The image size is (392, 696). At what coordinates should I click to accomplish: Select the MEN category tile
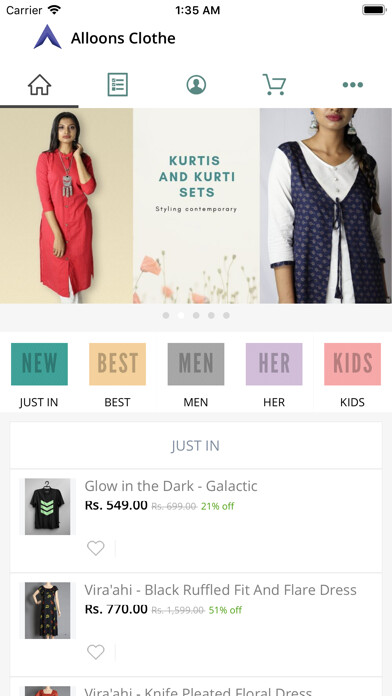196,364
